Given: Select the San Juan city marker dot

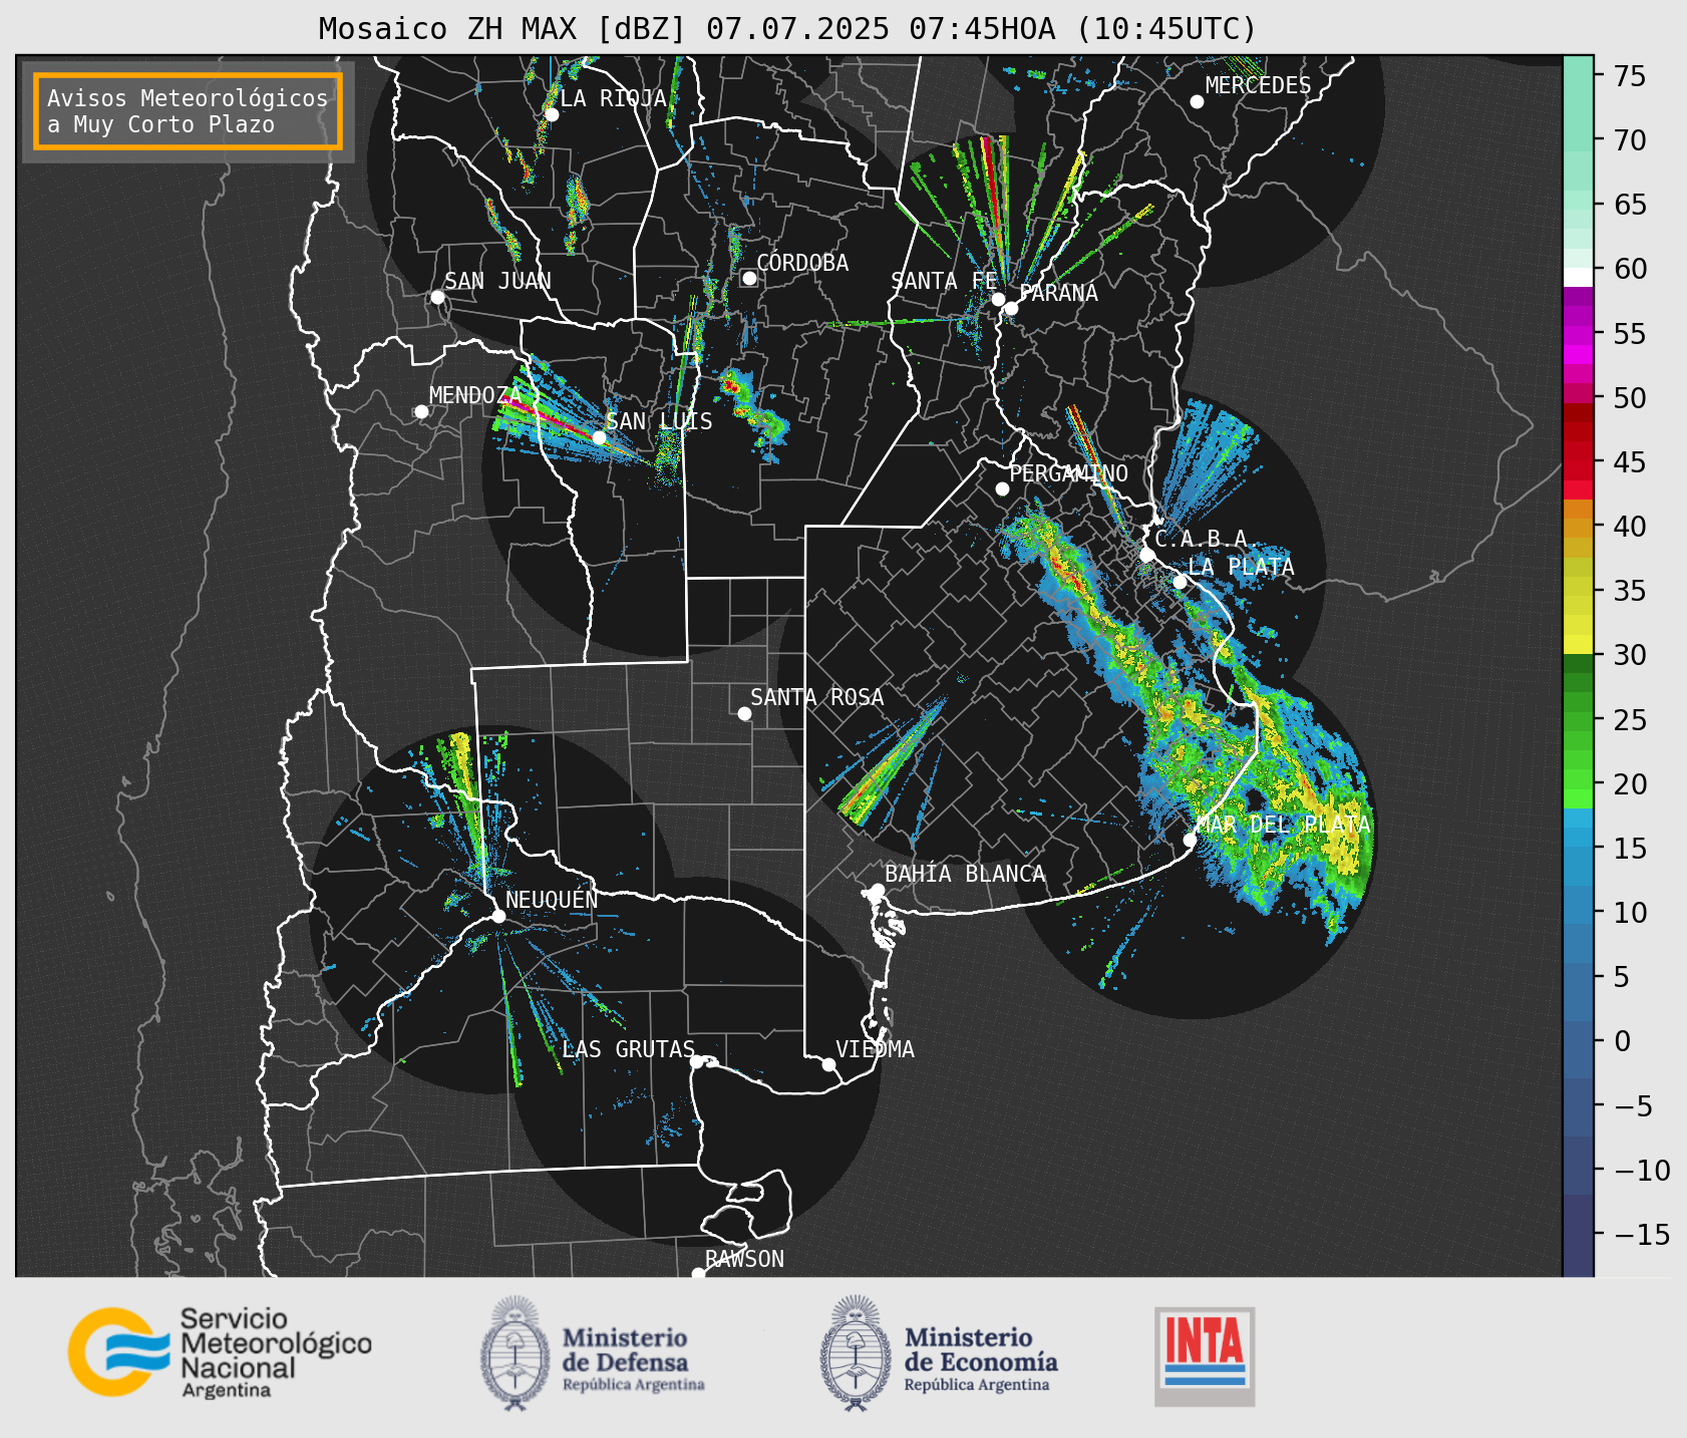Looking at the screenshot, I should coord(437,297).
